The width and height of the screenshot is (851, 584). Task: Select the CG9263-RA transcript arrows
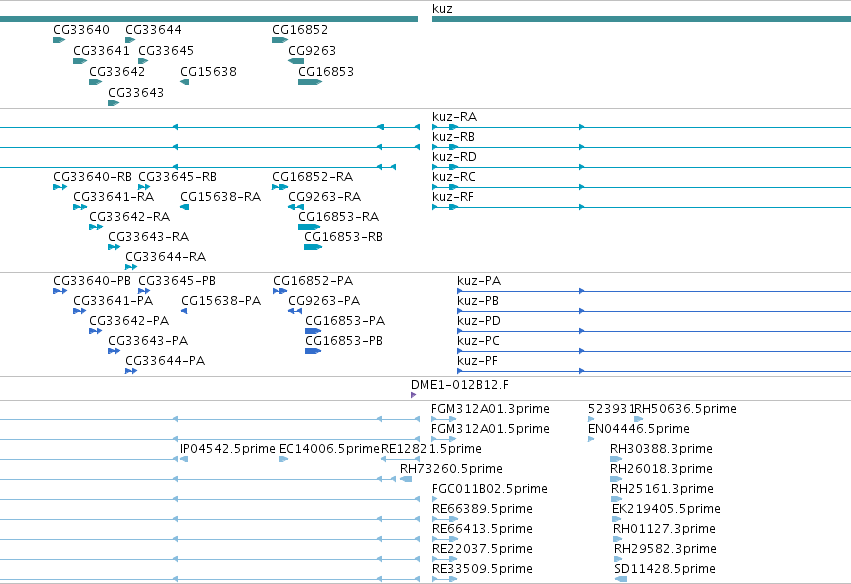click(296, 207)
